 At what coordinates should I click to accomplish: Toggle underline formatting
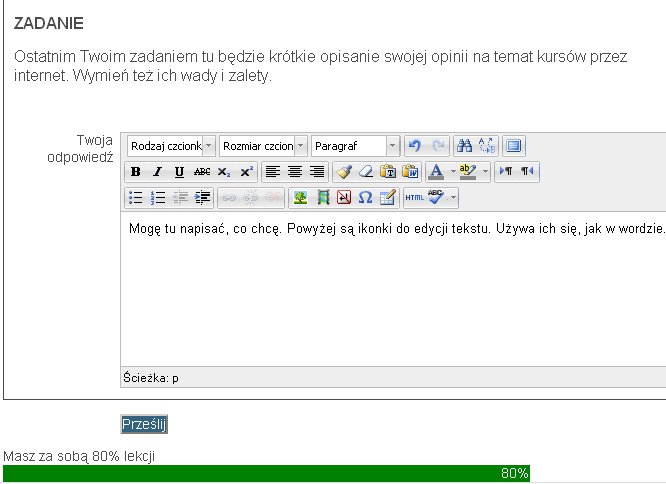[x=179, y=172]
